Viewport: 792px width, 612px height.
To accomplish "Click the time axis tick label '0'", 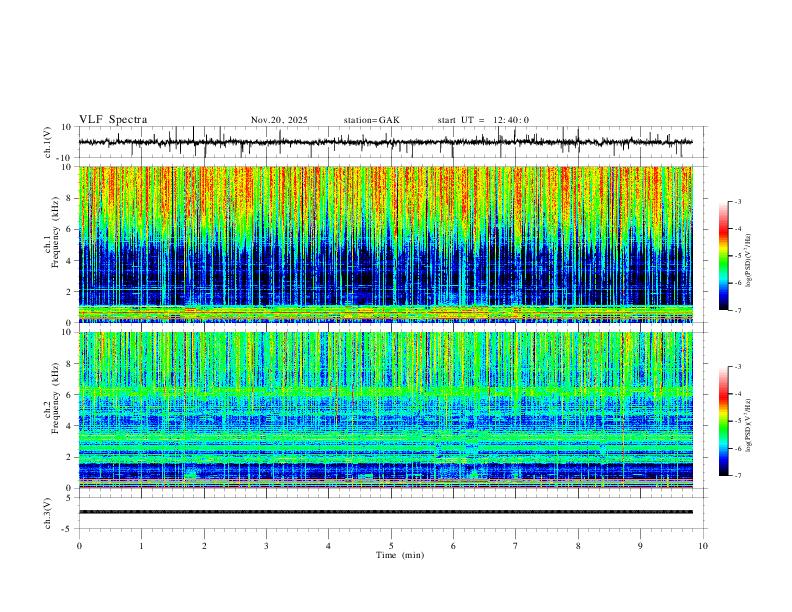I will 79,546.
